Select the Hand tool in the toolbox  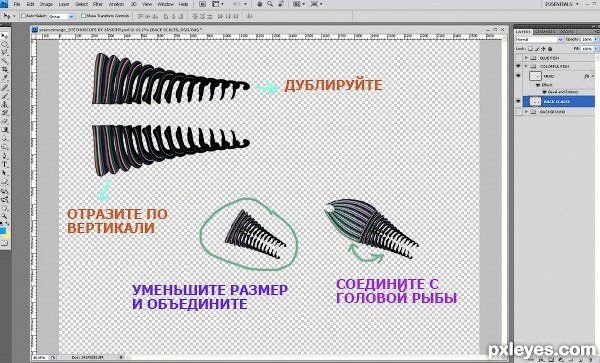(x=5, y=208)
